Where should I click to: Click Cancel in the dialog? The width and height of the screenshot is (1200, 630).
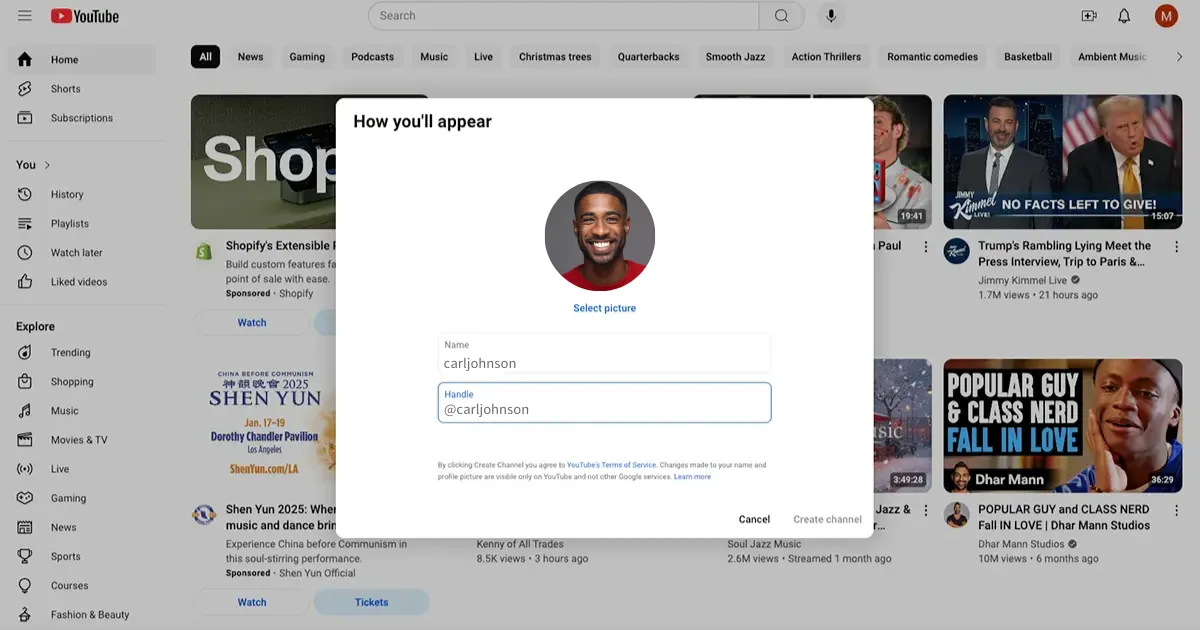click(x=754, y=519)
